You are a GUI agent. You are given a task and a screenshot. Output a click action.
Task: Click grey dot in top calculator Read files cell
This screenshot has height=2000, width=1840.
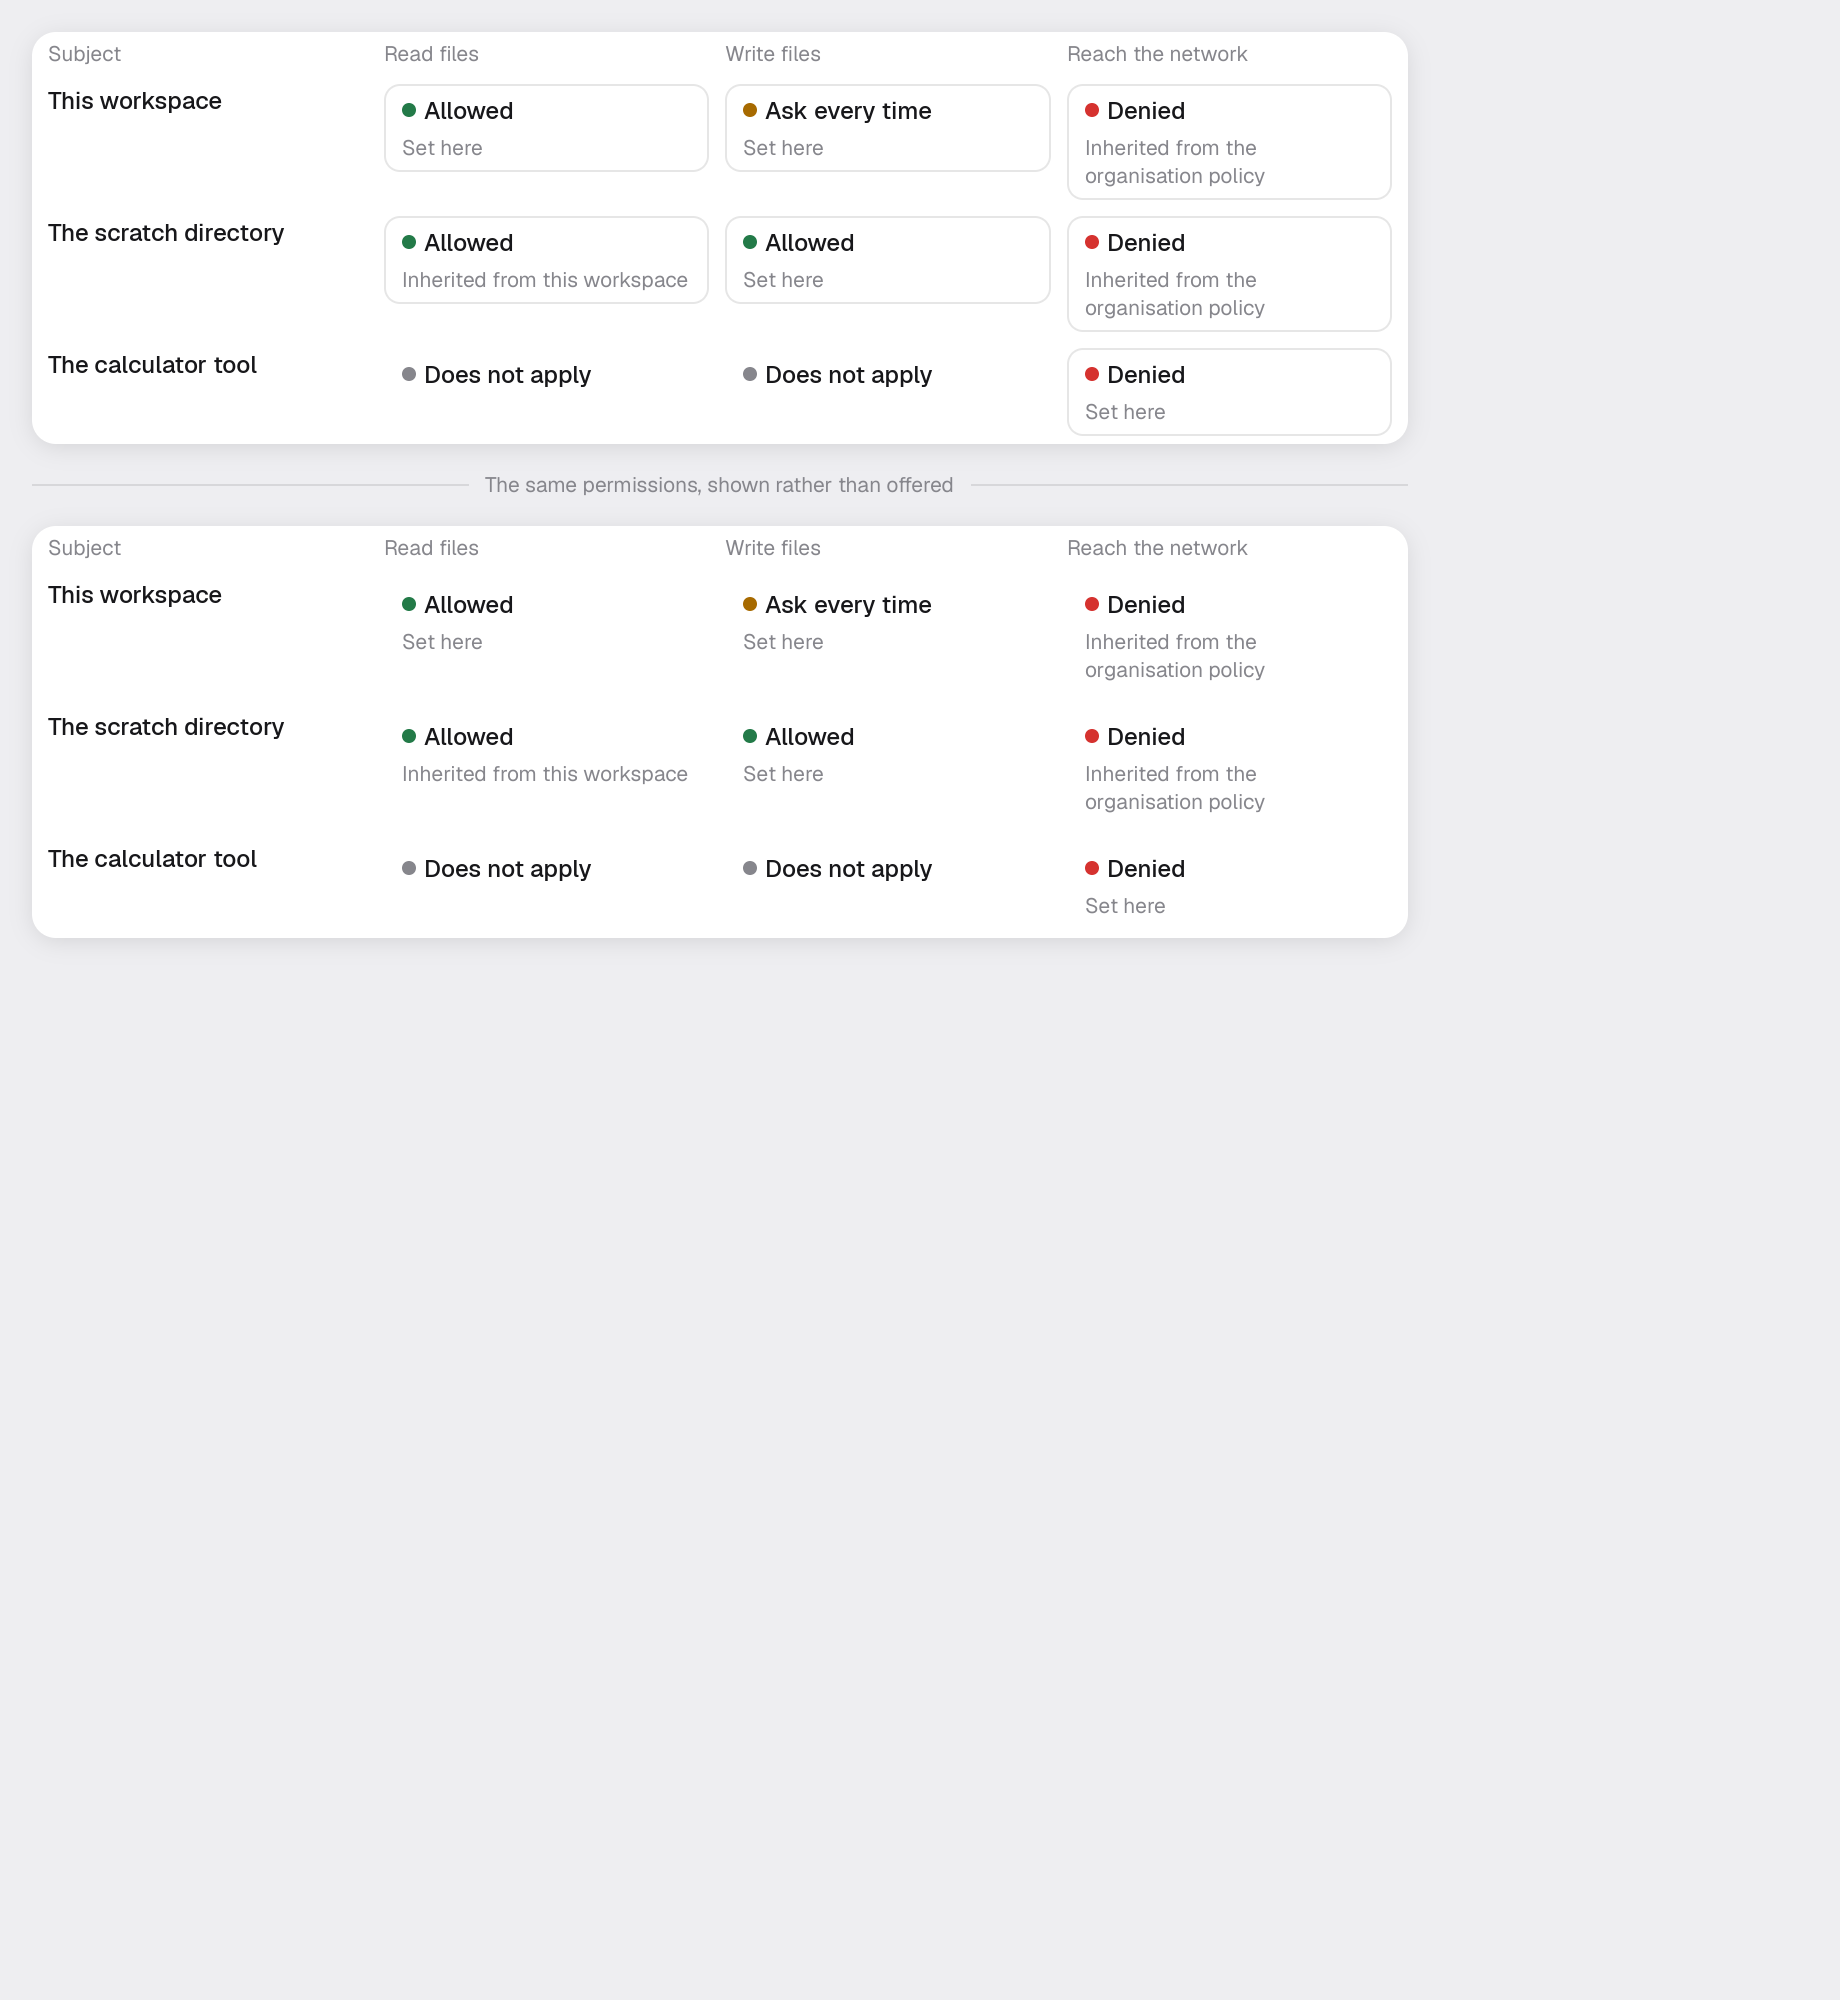(x=409, y=374)
